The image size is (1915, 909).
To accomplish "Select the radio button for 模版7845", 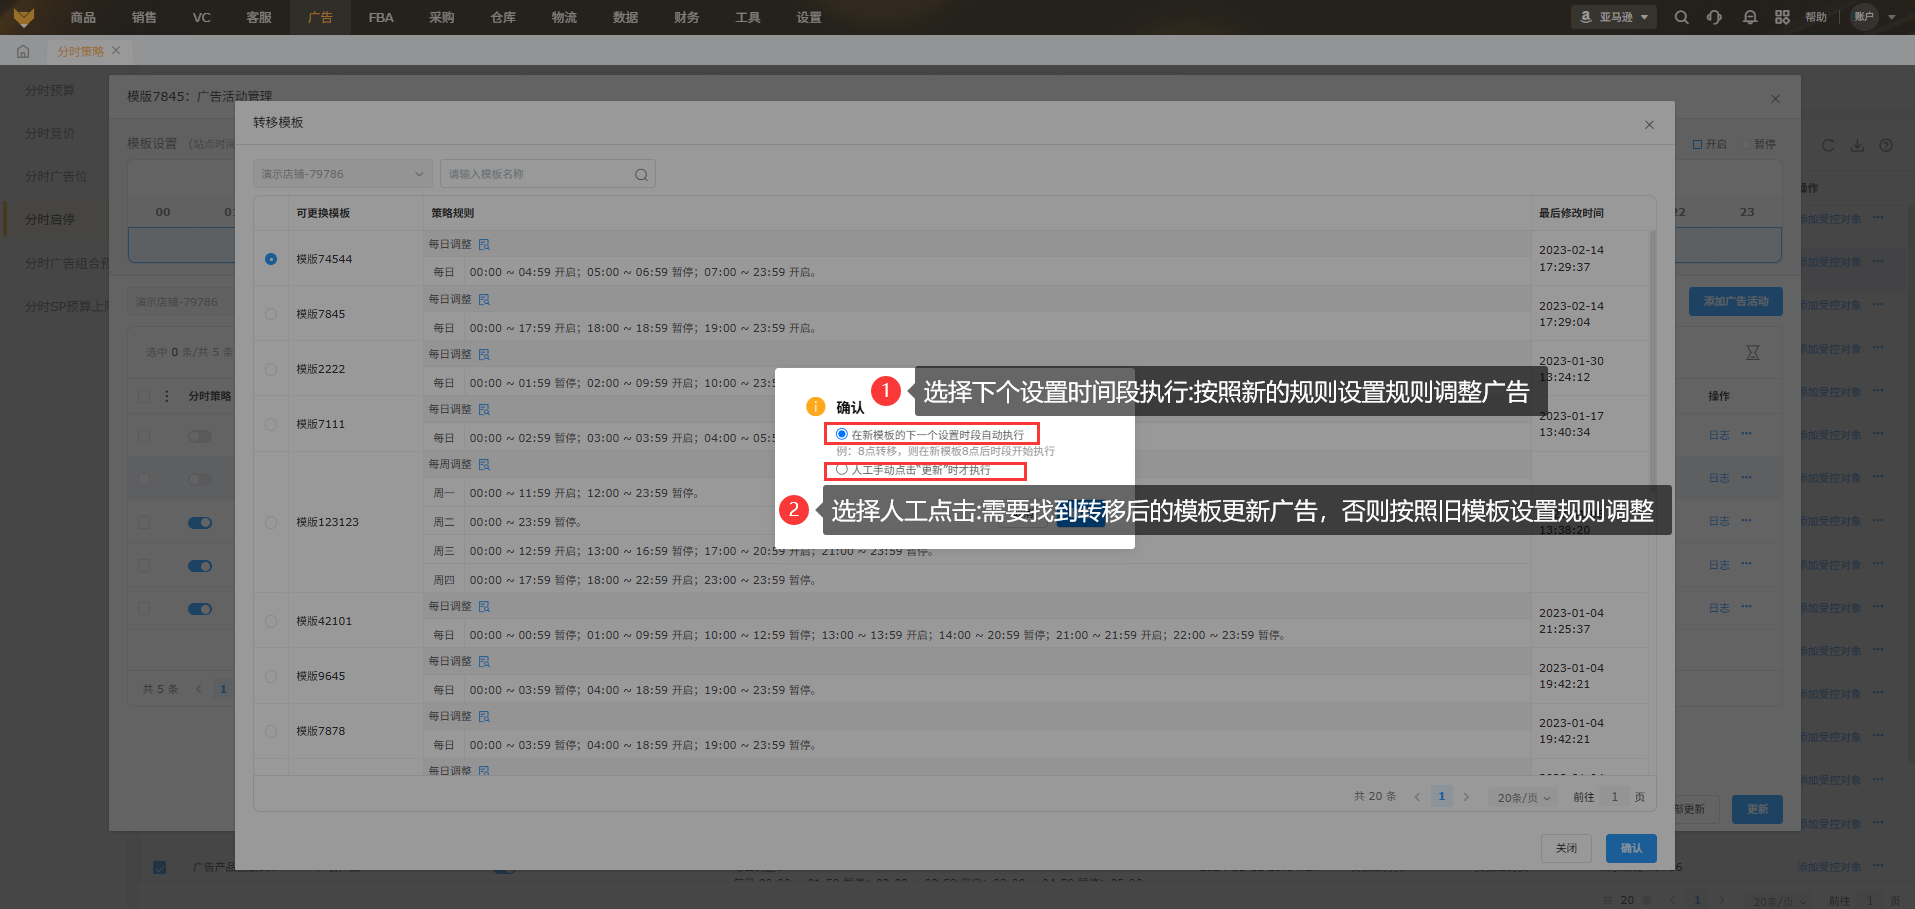I will (x=271, y=314).
